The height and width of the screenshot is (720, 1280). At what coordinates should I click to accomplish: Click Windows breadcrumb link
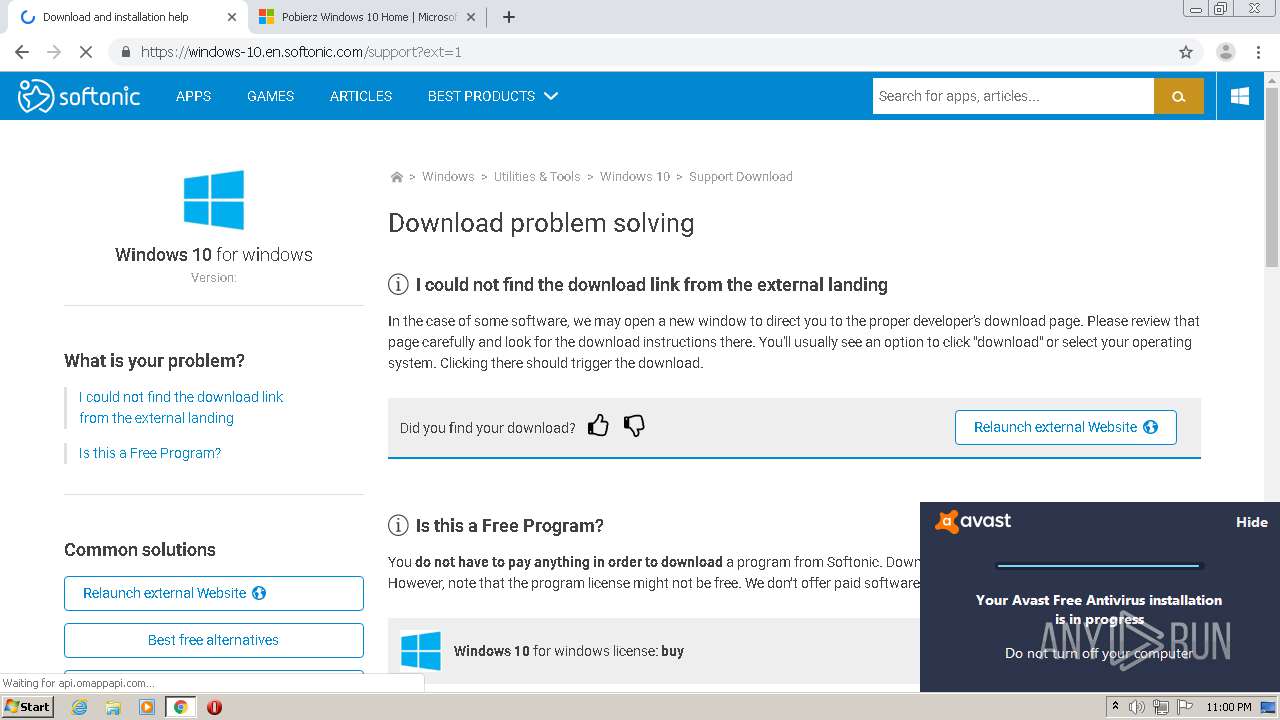448,177
